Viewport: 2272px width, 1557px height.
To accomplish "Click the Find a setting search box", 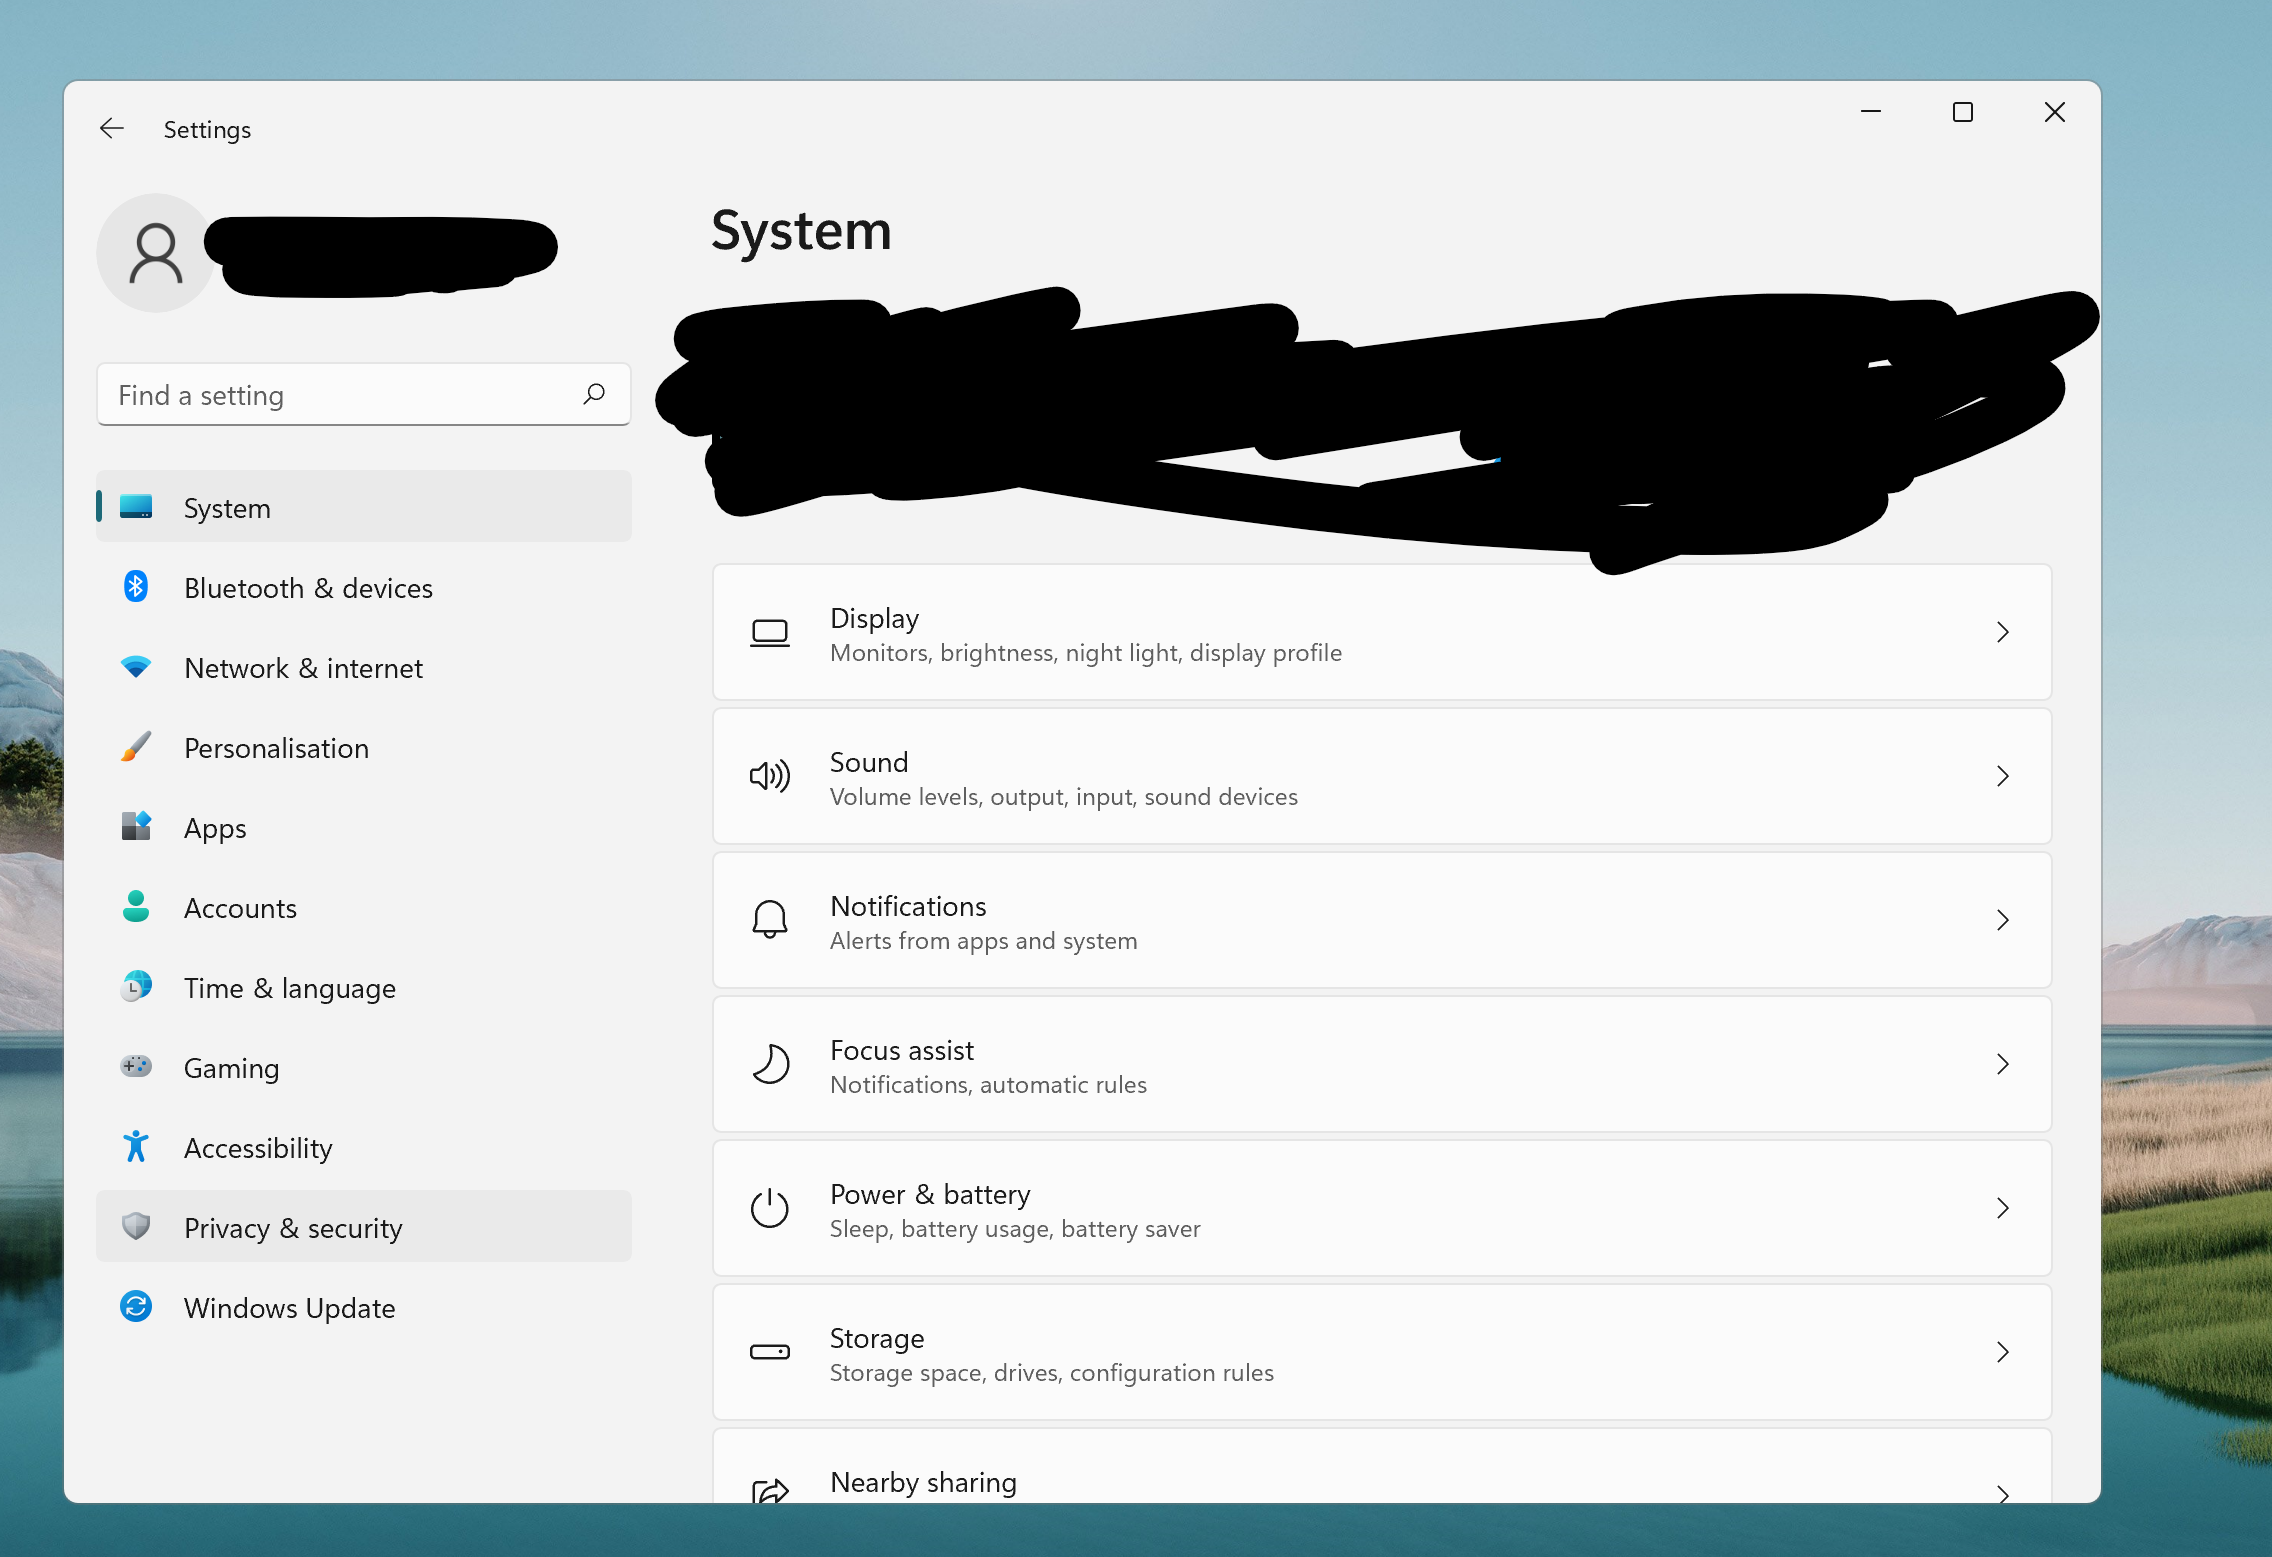I will click(x=364, y=394).
